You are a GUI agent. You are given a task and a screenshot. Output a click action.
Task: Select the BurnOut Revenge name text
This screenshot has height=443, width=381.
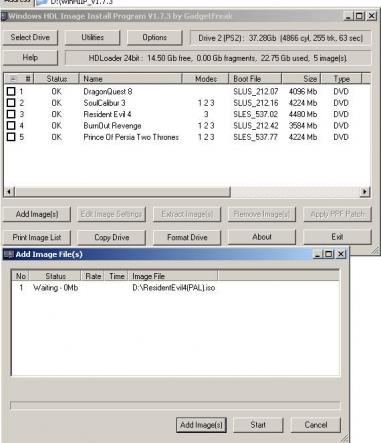[x=112, y=126]
